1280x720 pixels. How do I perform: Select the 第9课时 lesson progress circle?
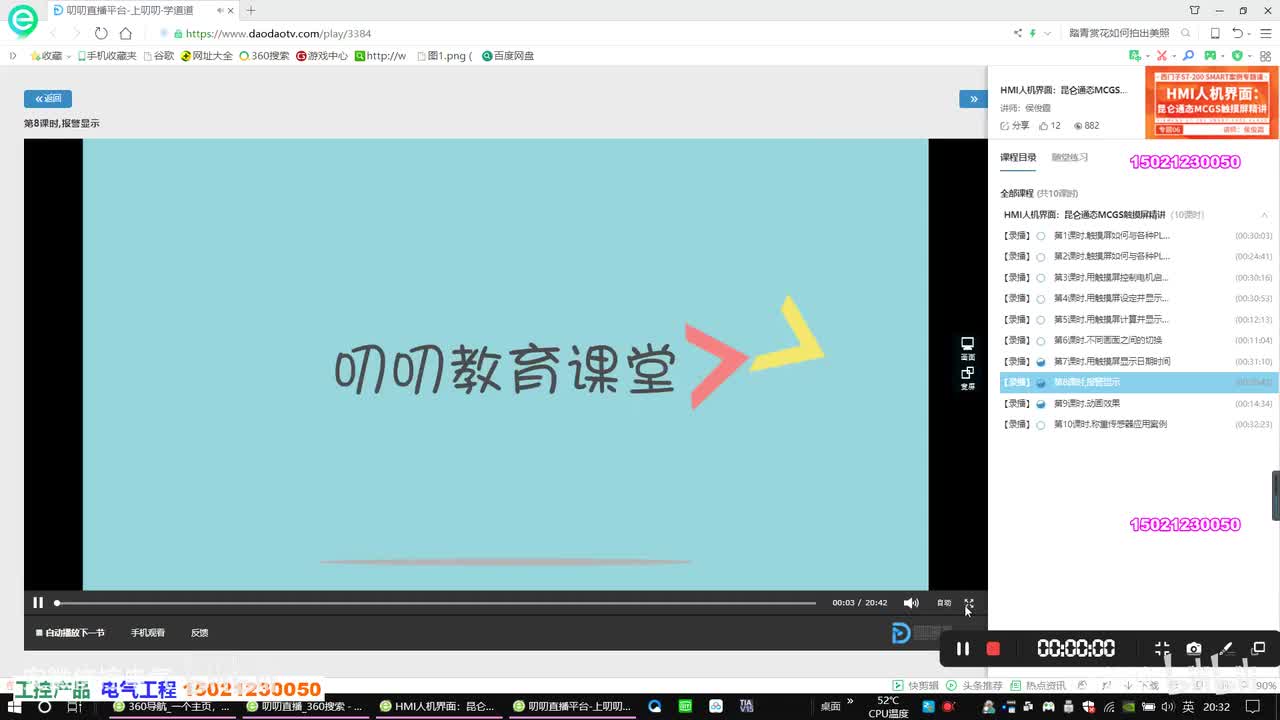click(x=1041, y=404)
